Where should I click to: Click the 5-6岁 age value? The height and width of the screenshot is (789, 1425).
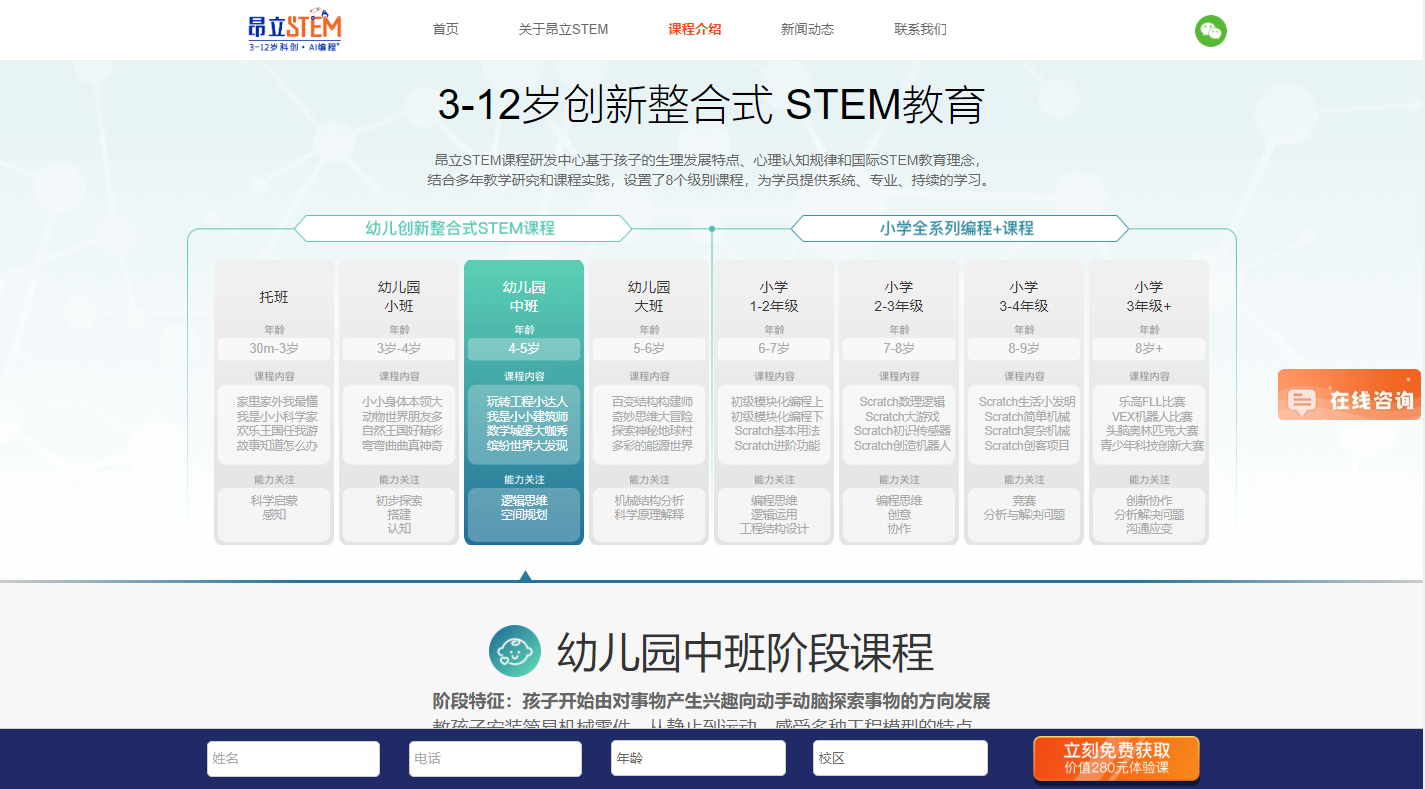tap(649, 349)
